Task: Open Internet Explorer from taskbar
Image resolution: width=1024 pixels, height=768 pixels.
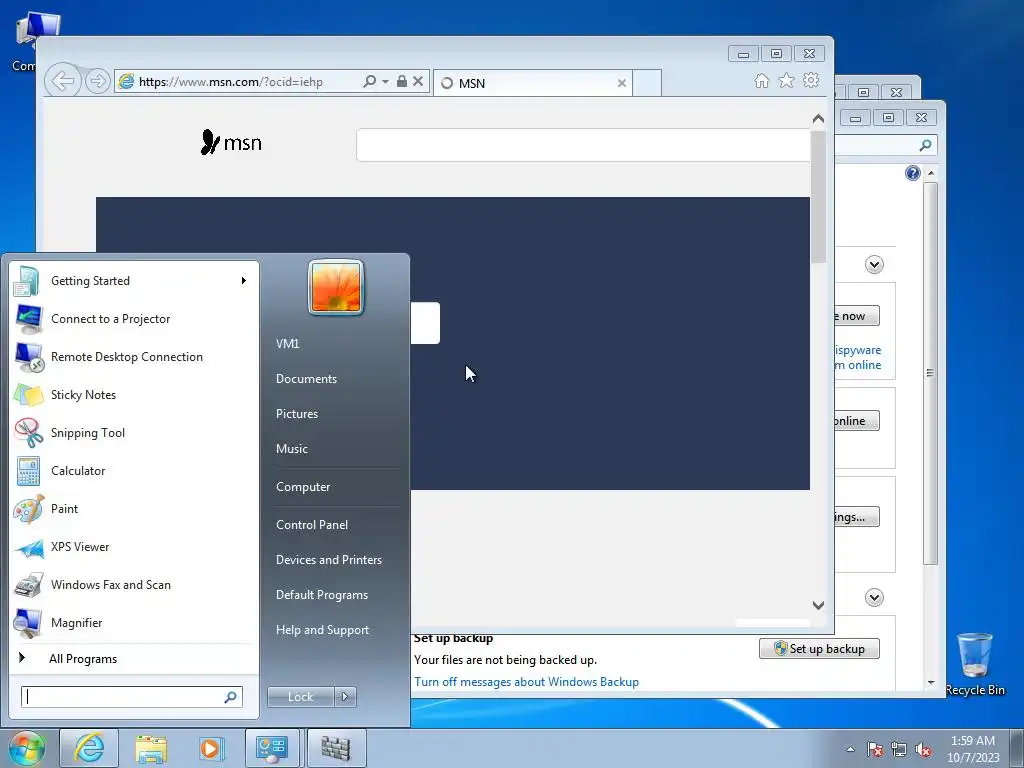Action: 89,748
